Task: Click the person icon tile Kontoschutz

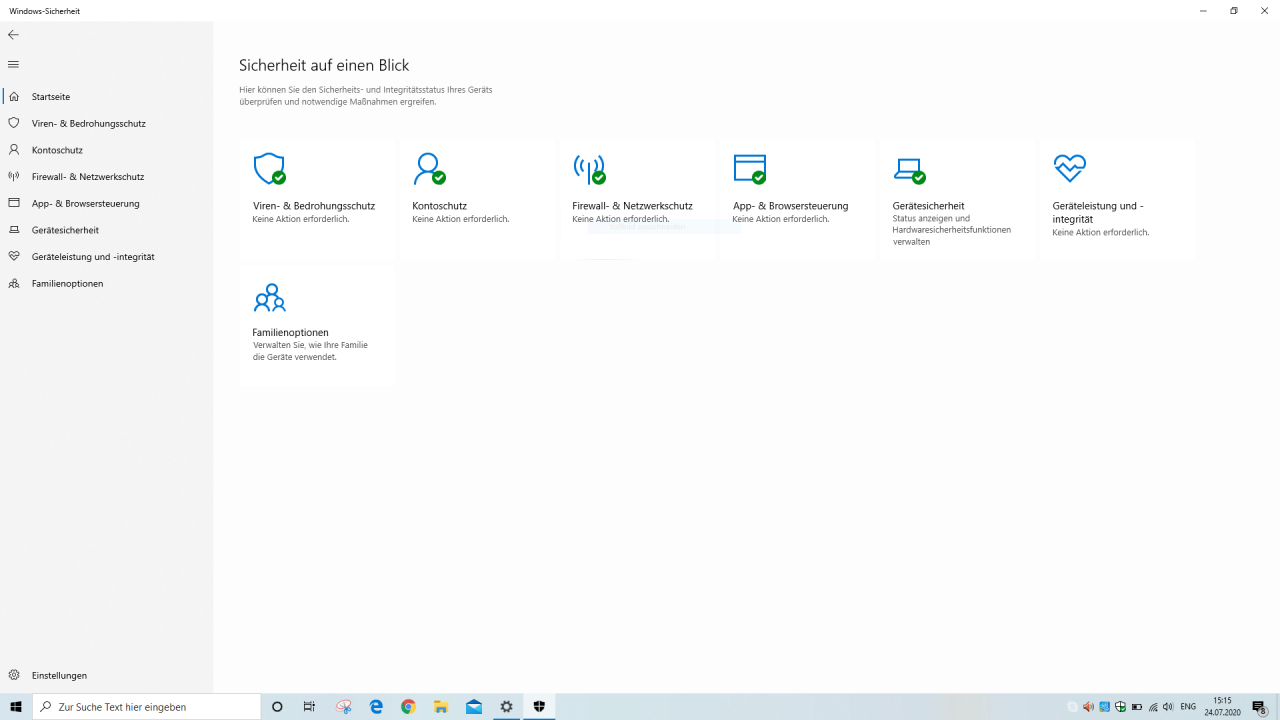Action: pos(477,200)
